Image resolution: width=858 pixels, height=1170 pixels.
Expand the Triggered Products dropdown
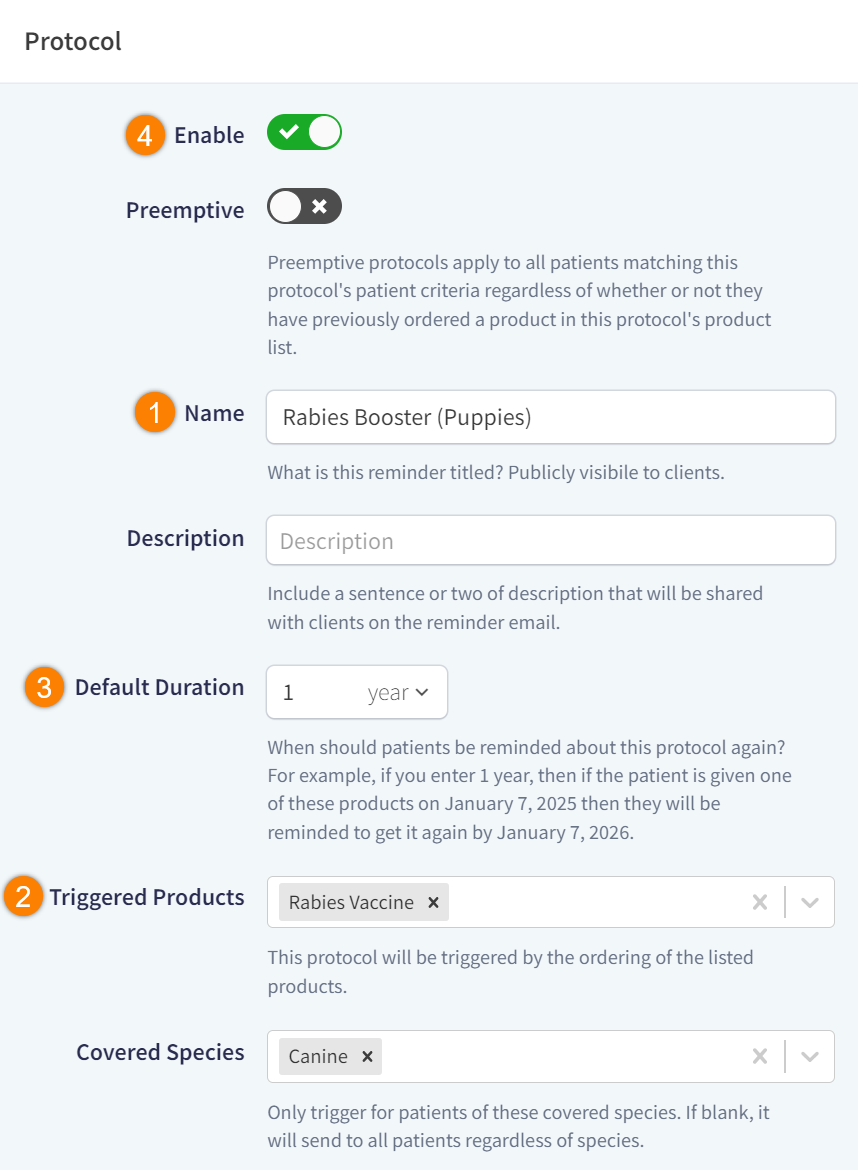(810, 902)
